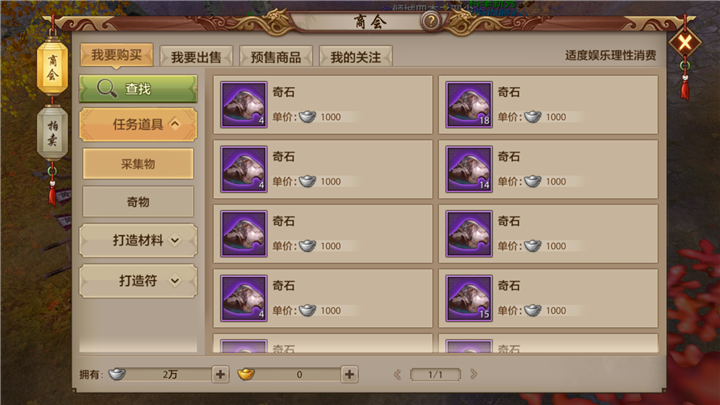
Task: Go to previous page arrow
Action: point(398,374)
